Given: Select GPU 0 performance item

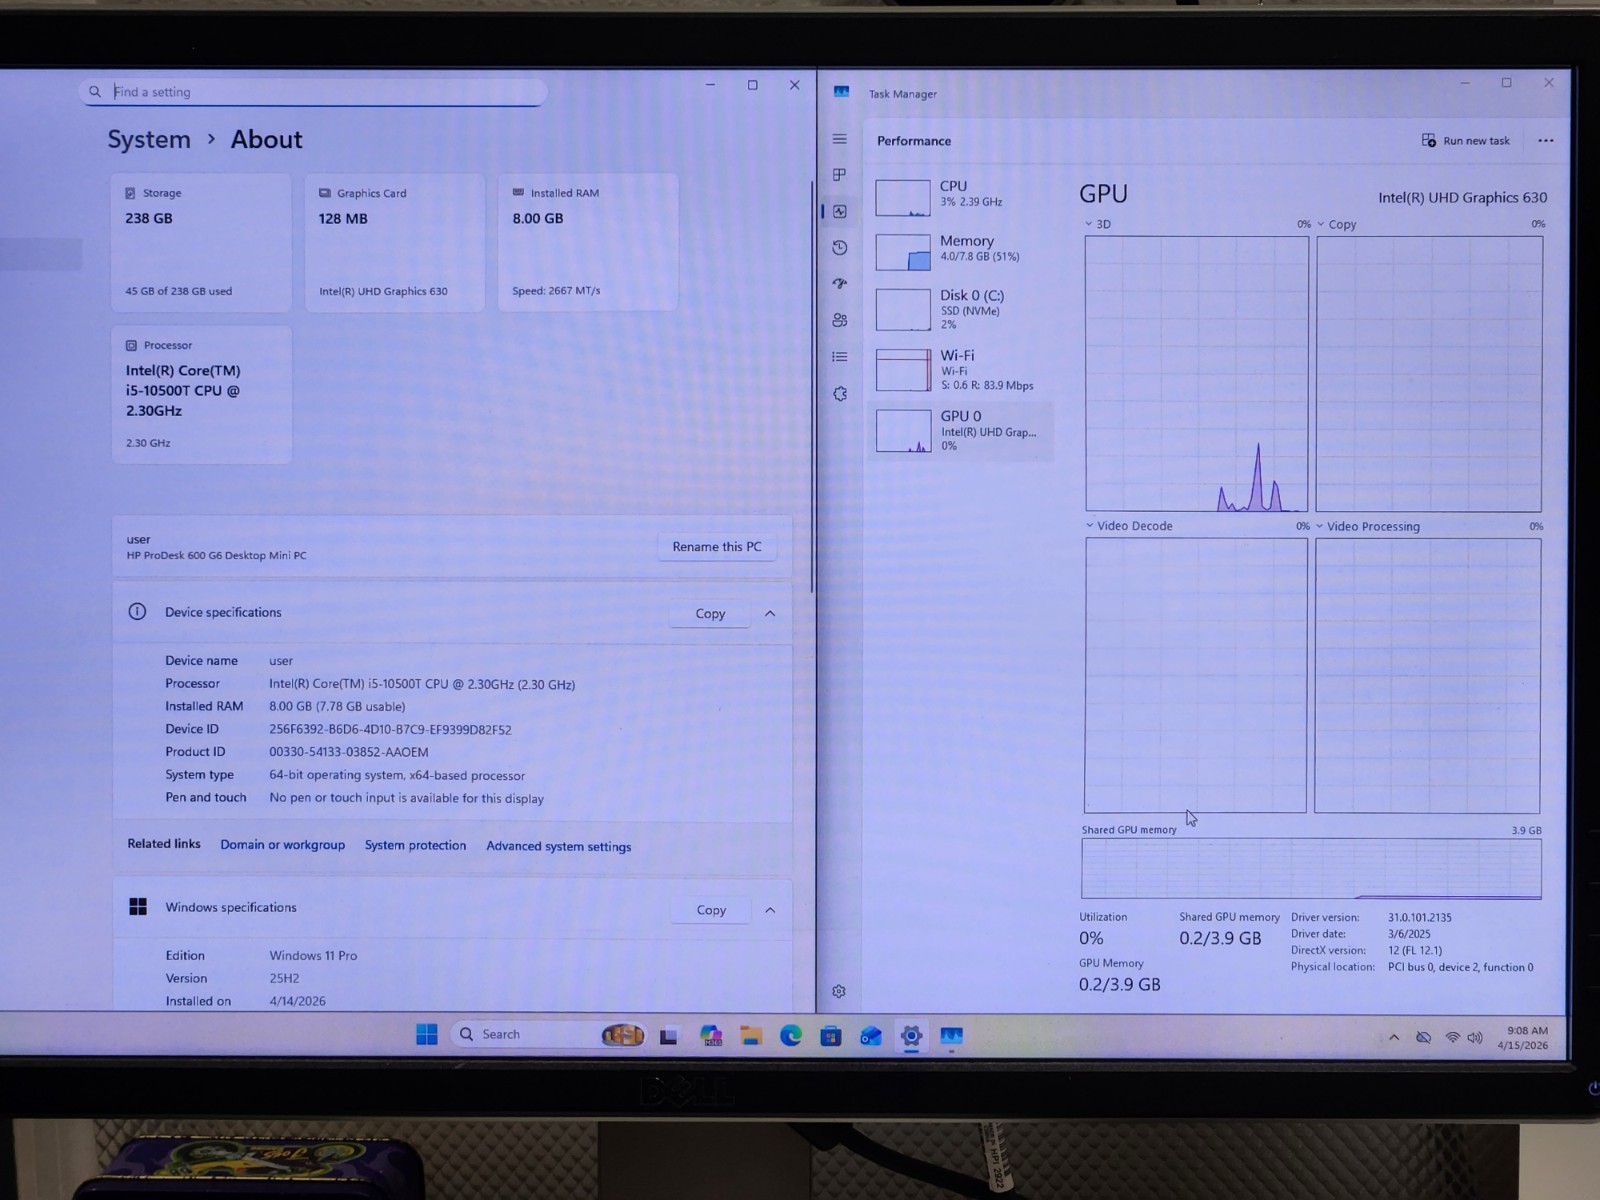Looking at the screenshot, I should 962,431.
